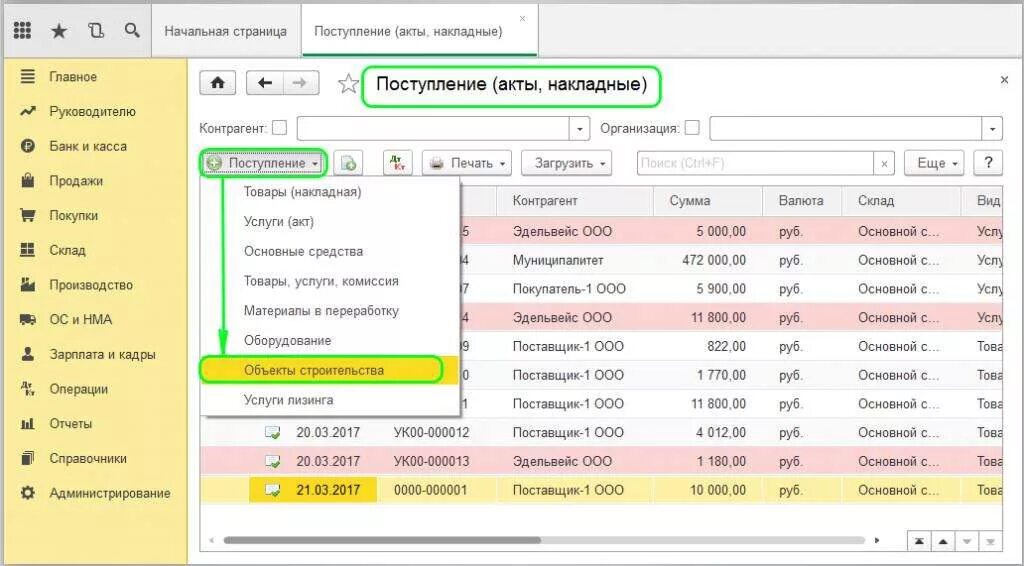Screen dimensions: 1024x566
Task: Open the Администрирование section
Action: (x=110, y=494)
